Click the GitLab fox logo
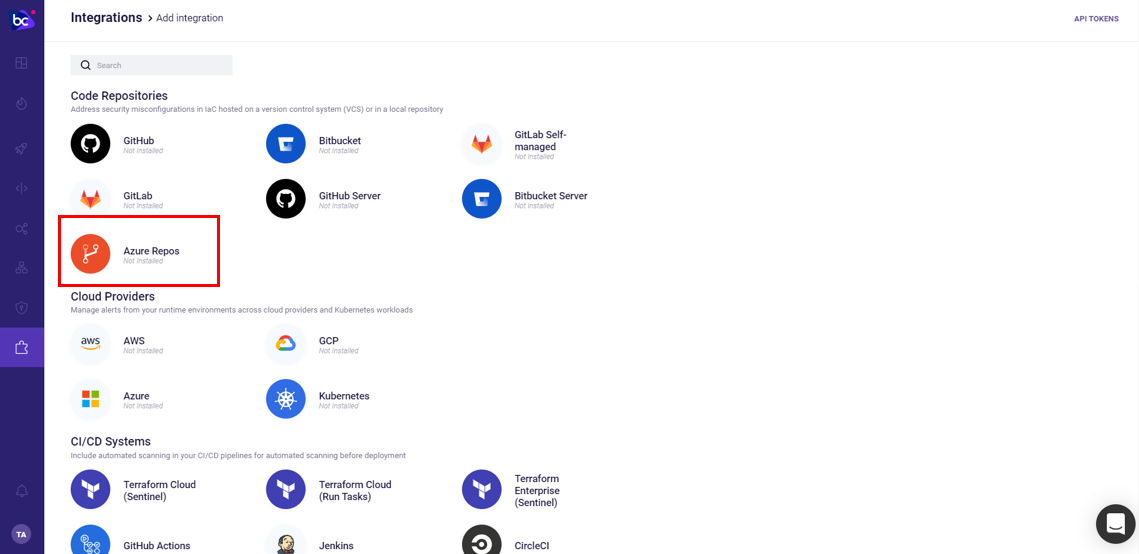The height and width of the screenshot is (554, 1139). point(90,199)
